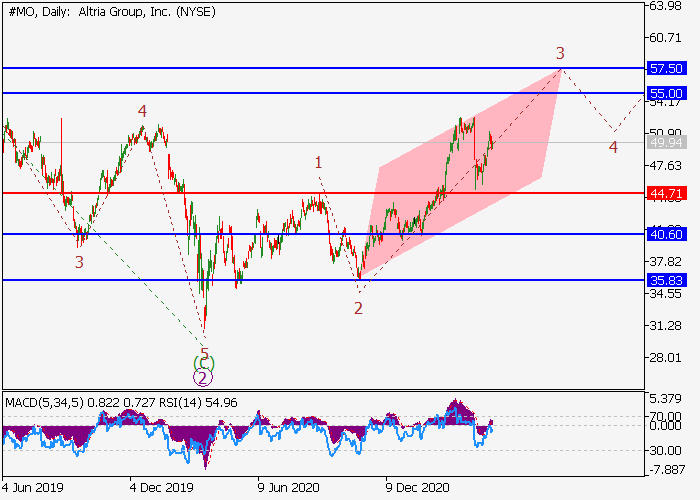The width and height of the screenshot is (700, 500).
Task: Click the 60.71 price axis label
Action: pyautogui.click(x=666, y=38)
